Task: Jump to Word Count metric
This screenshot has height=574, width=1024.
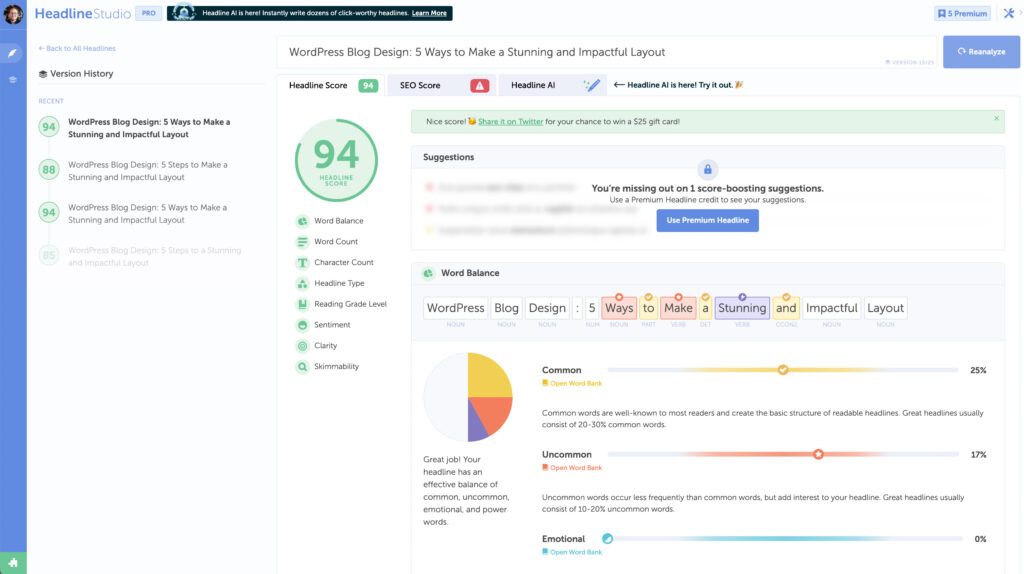Action: [335, 242]
